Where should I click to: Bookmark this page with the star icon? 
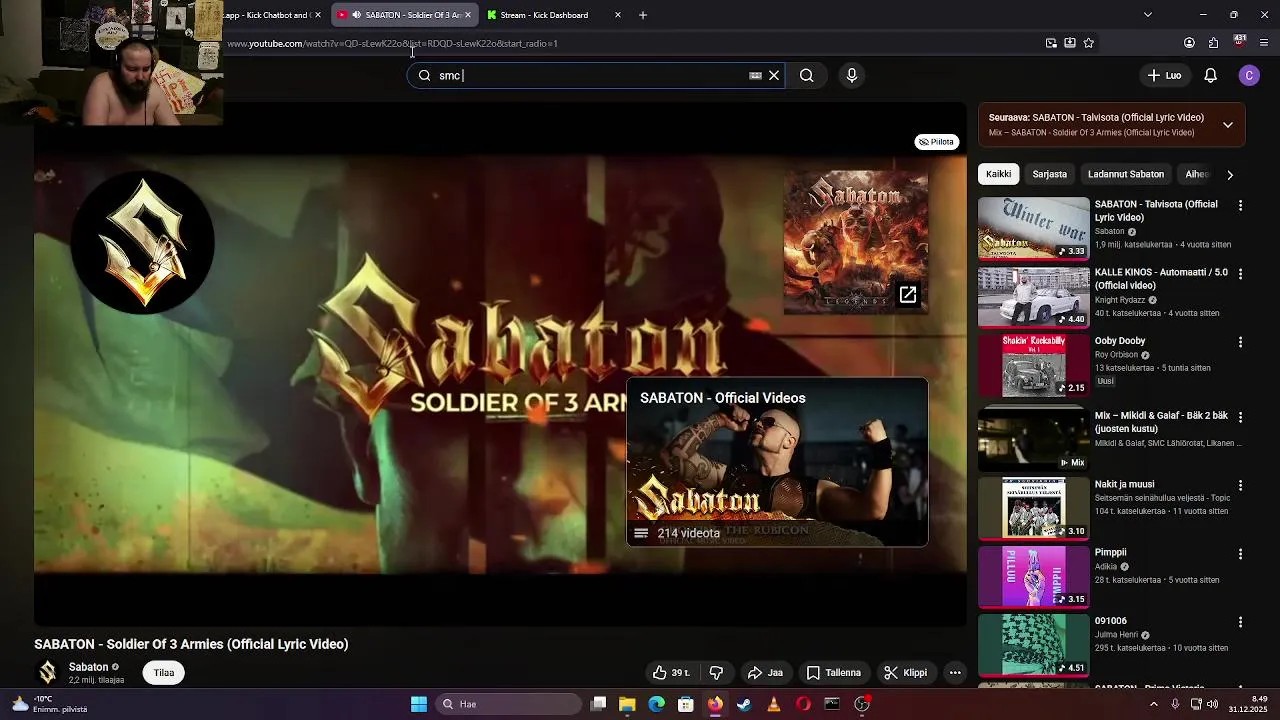[1089, 43]
